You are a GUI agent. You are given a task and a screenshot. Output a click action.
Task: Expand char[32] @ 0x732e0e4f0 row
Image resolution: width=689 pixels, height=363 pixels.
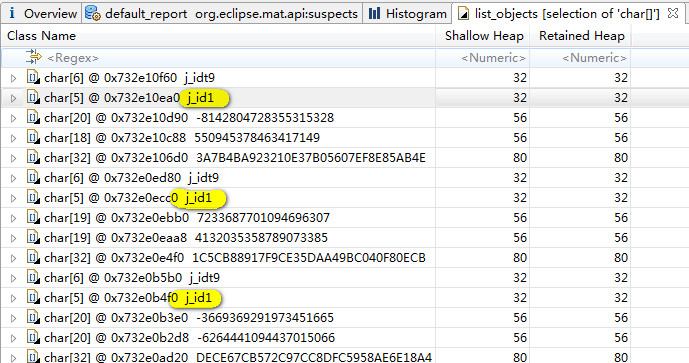(x=14, y=258)
